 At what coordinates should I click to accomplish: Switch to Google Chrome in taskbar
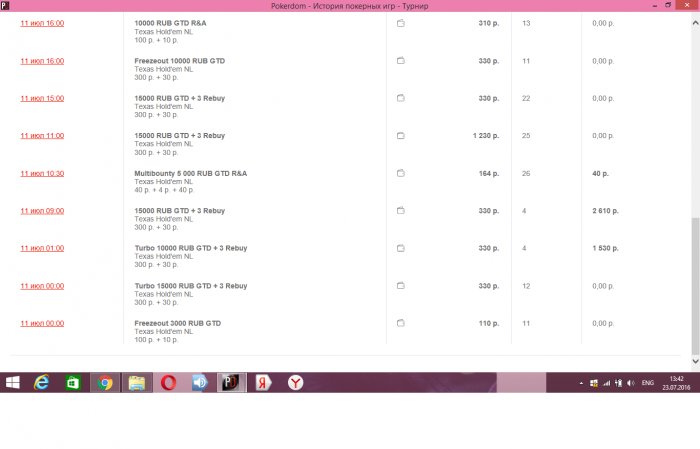[105, 382]
